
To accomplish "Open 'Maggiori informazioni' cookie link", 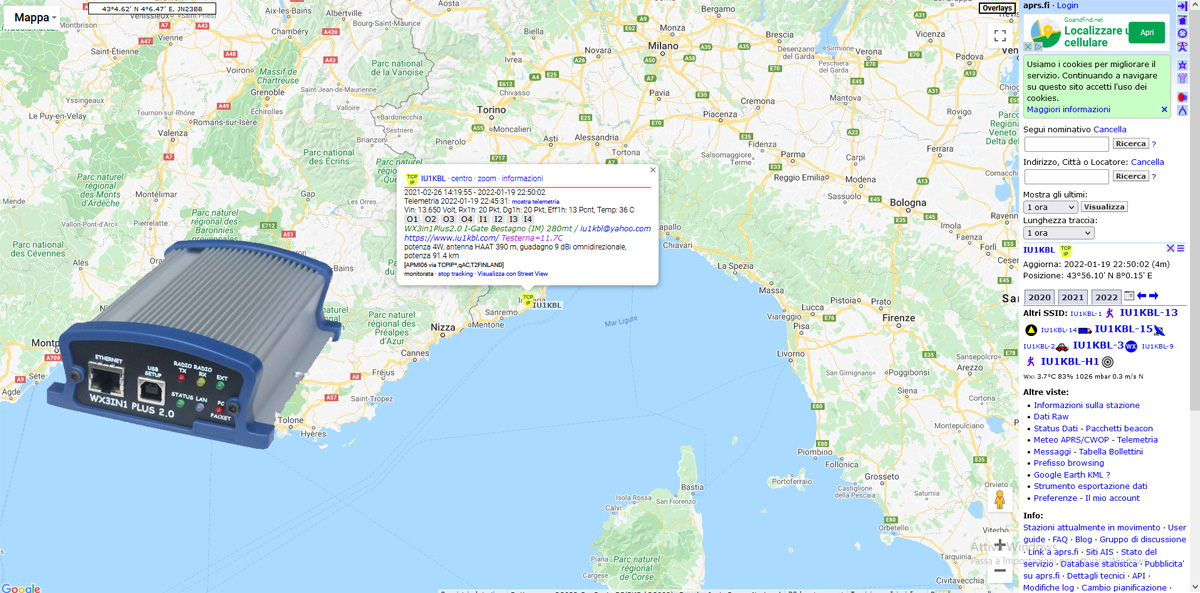I will tap(1068, 110).
